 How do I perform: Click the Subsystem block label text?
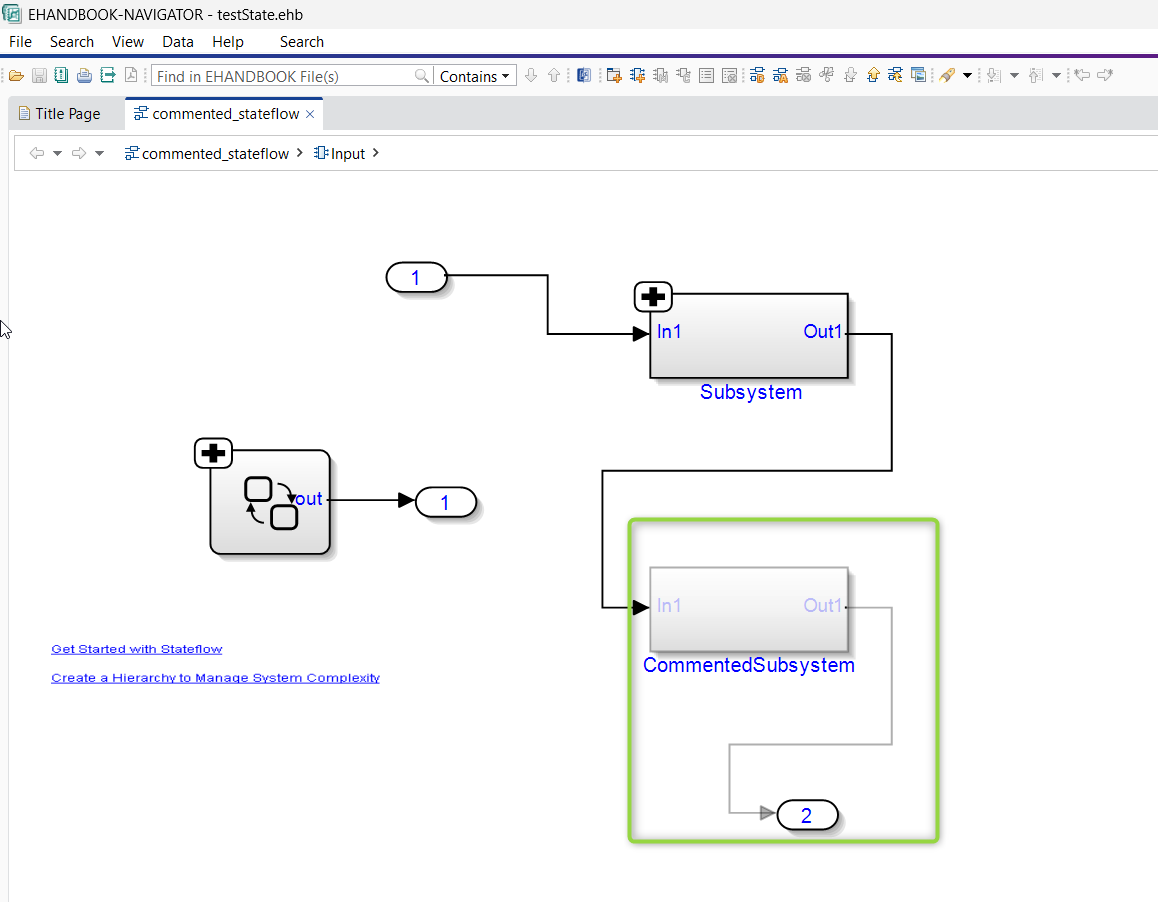751,392
